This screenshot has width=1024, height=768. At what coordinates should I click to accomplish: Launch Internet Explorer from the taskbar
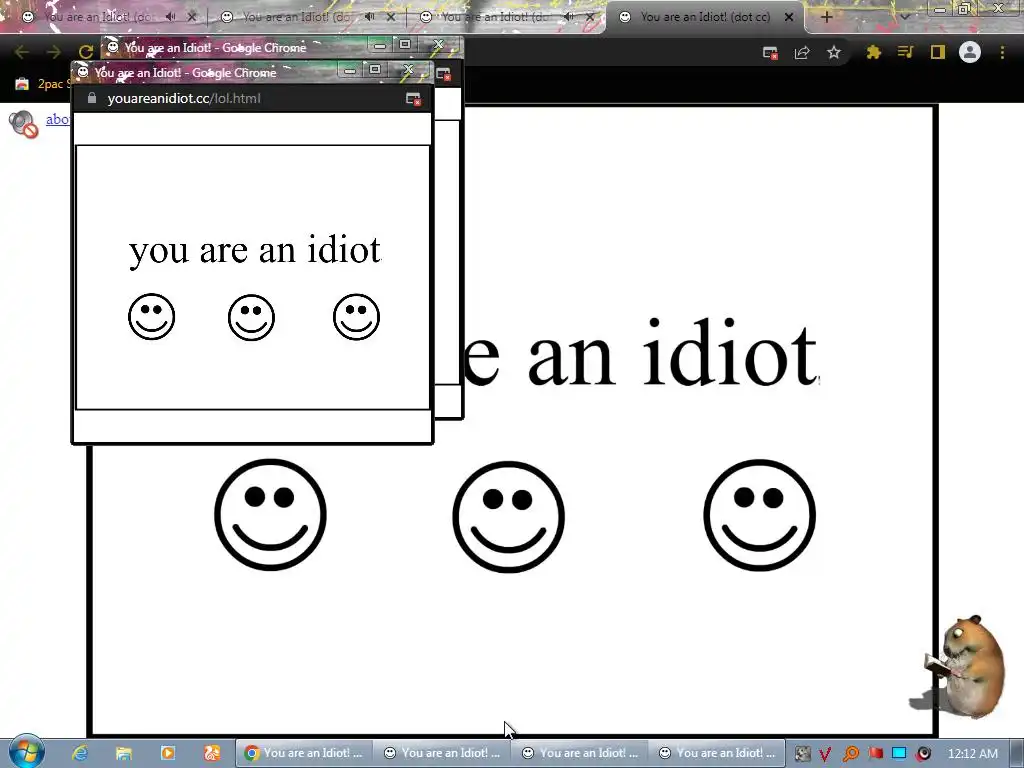pos(80,753)
